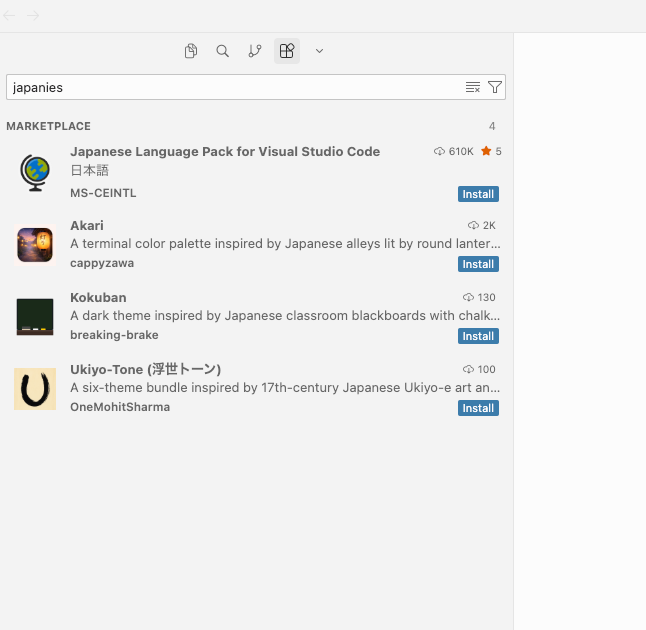Open the Search view icon
The height and width of the screenshot is (630, 646).
(x=222, y=51)
